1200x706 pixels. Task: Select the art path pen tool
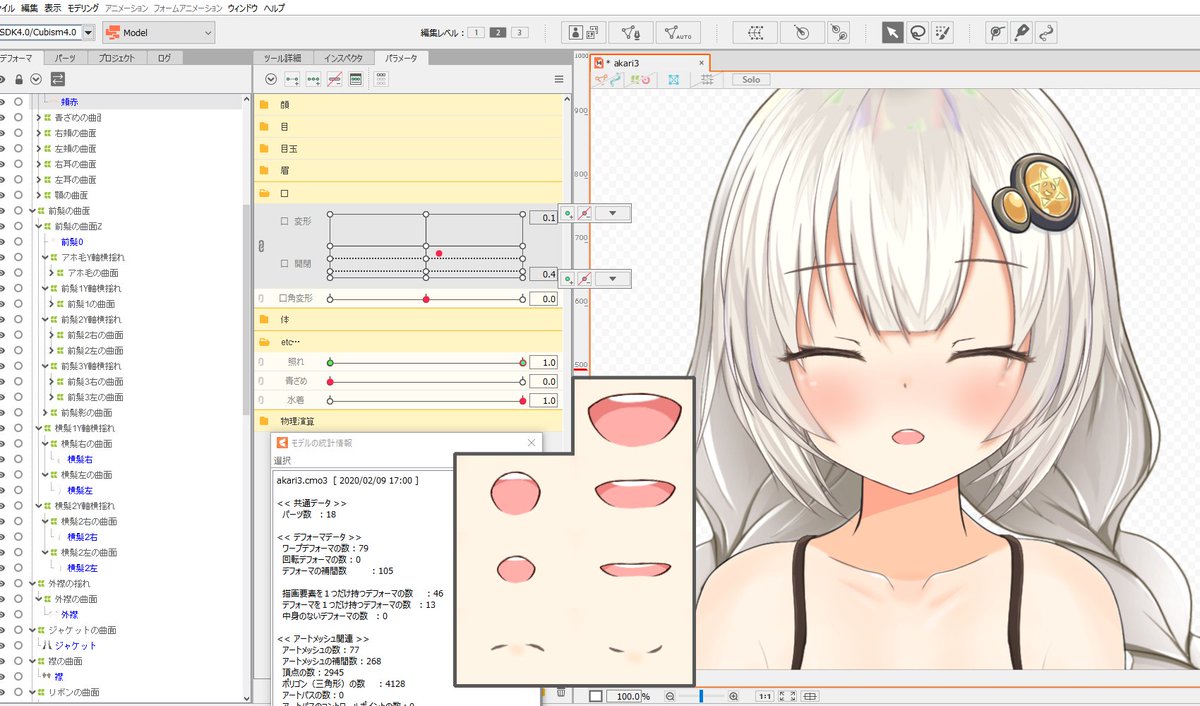tap(1022, 32)
